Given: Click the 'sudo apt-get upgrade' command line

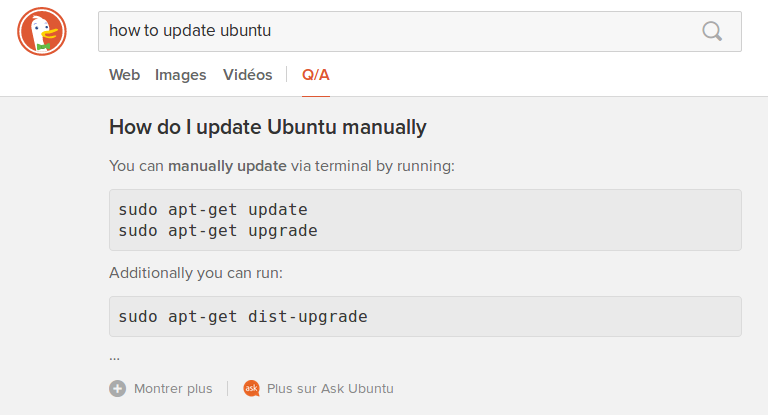Looking at the screenshot, I should [218, 230].
